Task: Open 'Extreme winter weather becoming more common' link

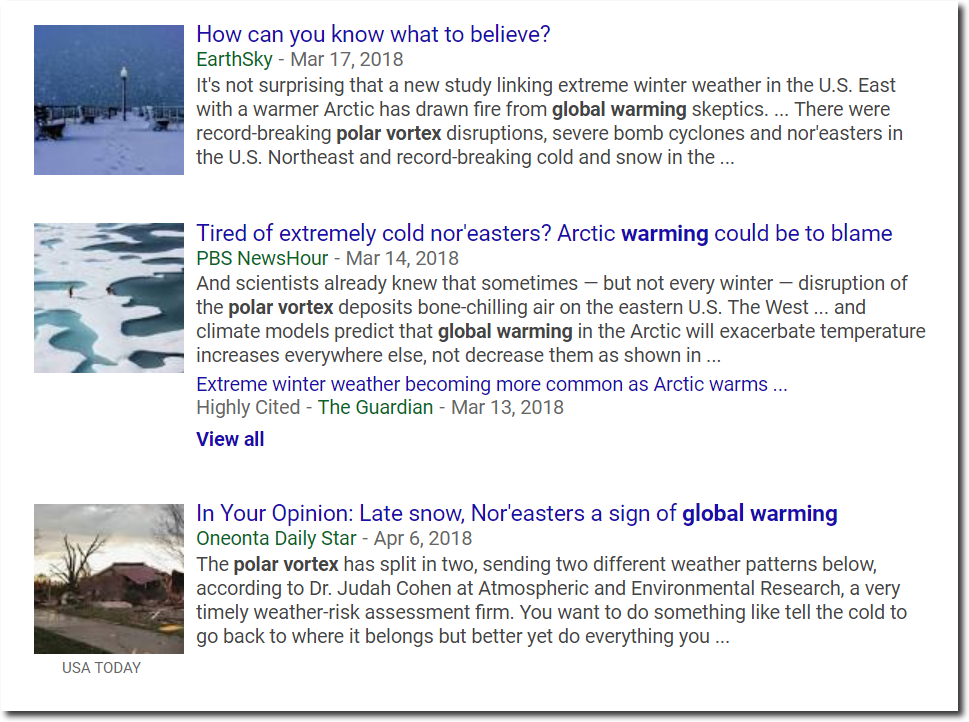Action: [492, 384]
